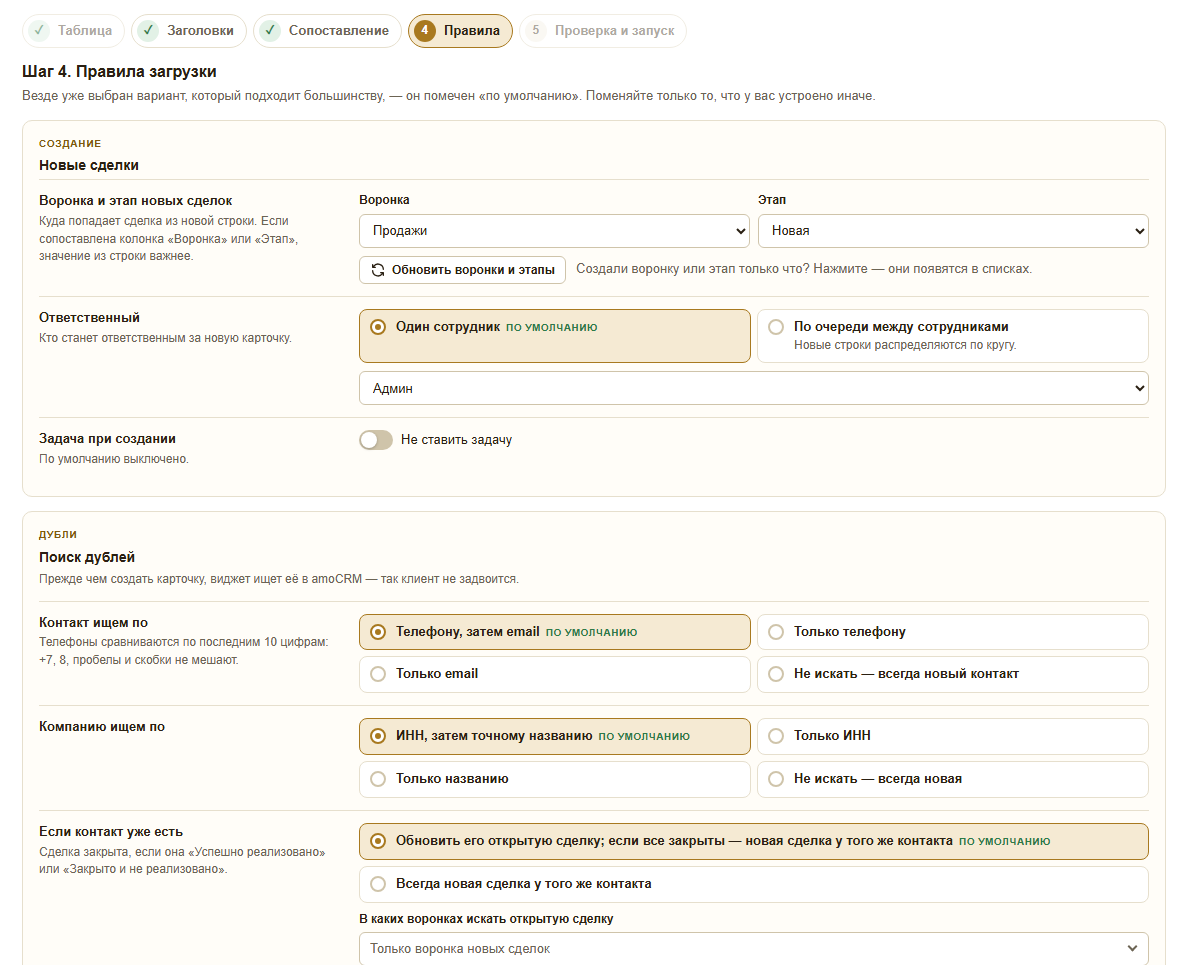The width and height of the screenshot is (1188, 965).
Task: Click the number 4 badge on «Правила»
Action: (x=425, y=30)
